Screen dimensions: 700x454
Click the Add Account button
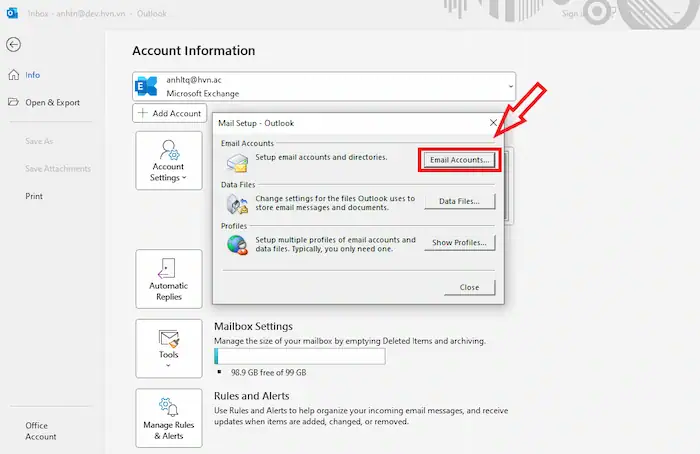coord(170,113)
